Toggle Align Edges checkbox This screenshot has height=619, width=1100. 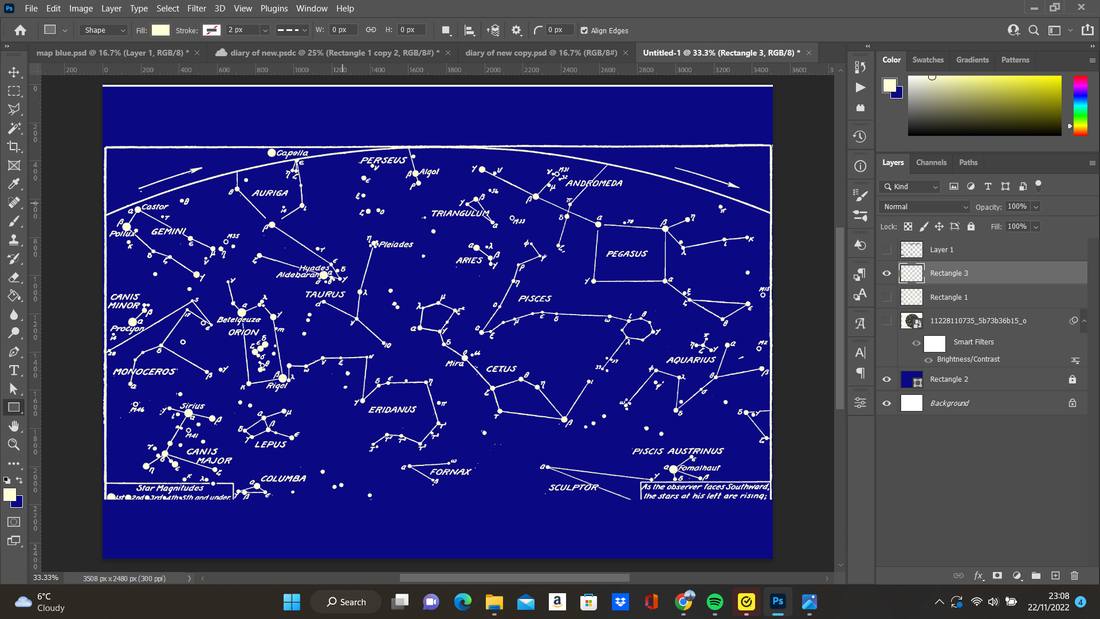point(584,30)
